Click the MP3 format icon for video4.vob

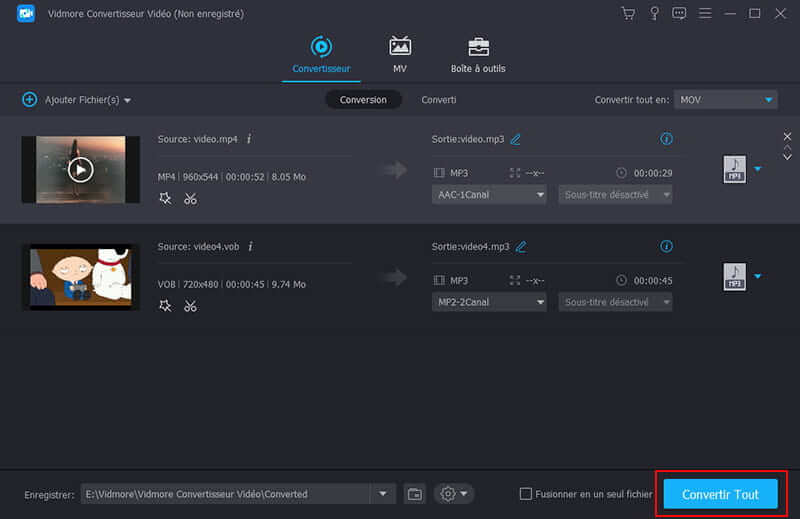point(735,277)
